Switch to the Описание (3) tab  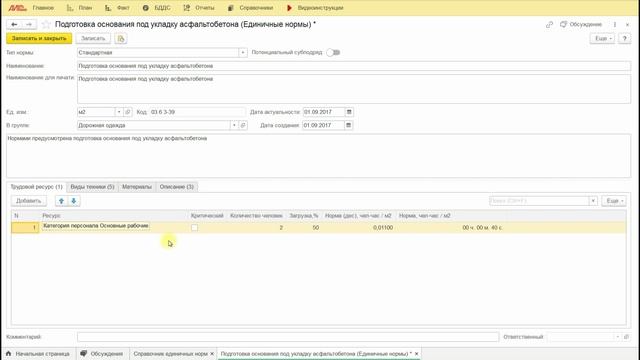point(176,187)
